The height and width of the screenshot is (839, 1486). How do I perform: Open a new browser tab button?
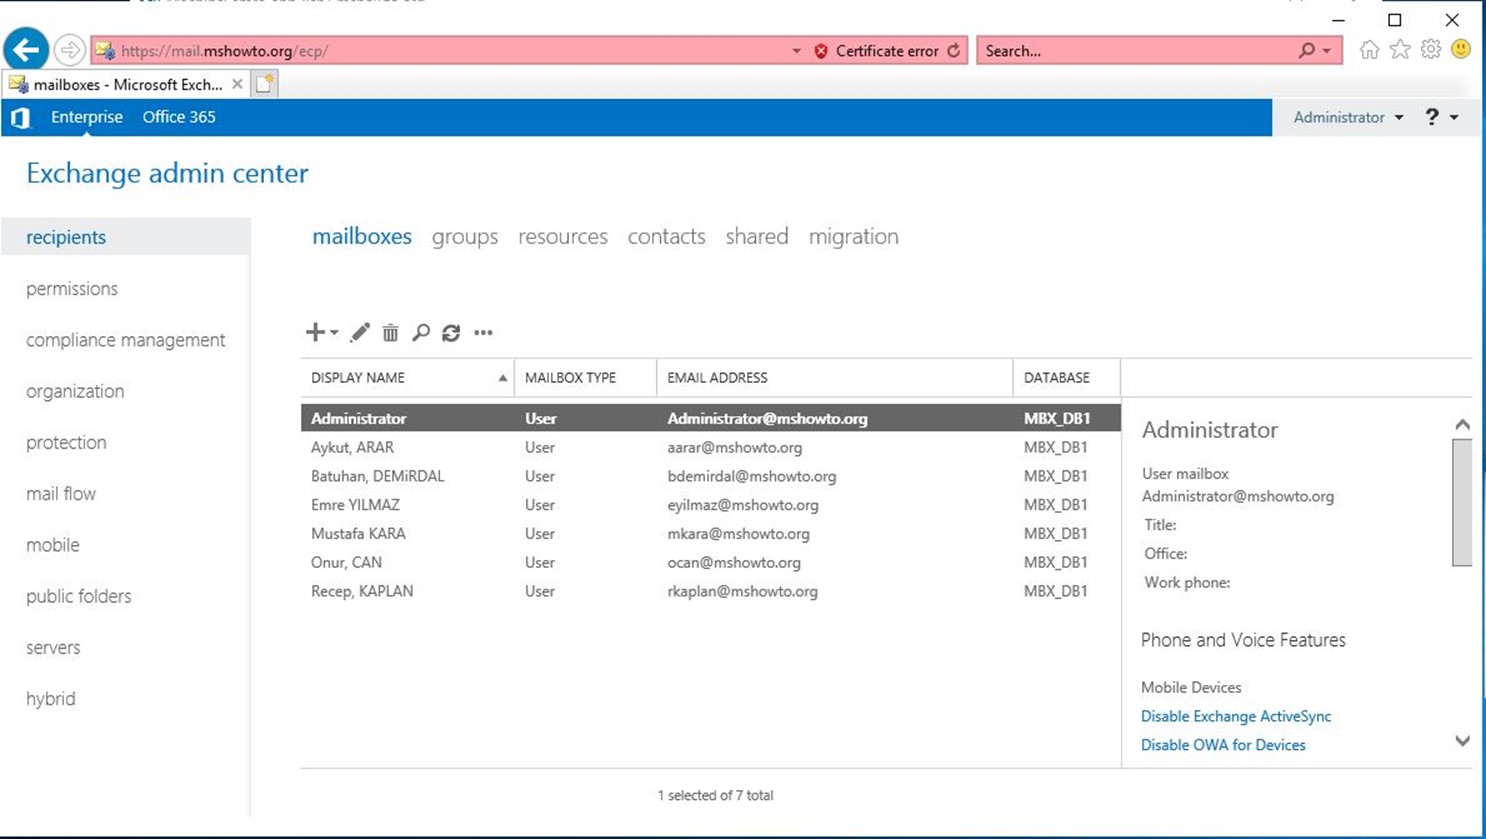pos(264,85)
